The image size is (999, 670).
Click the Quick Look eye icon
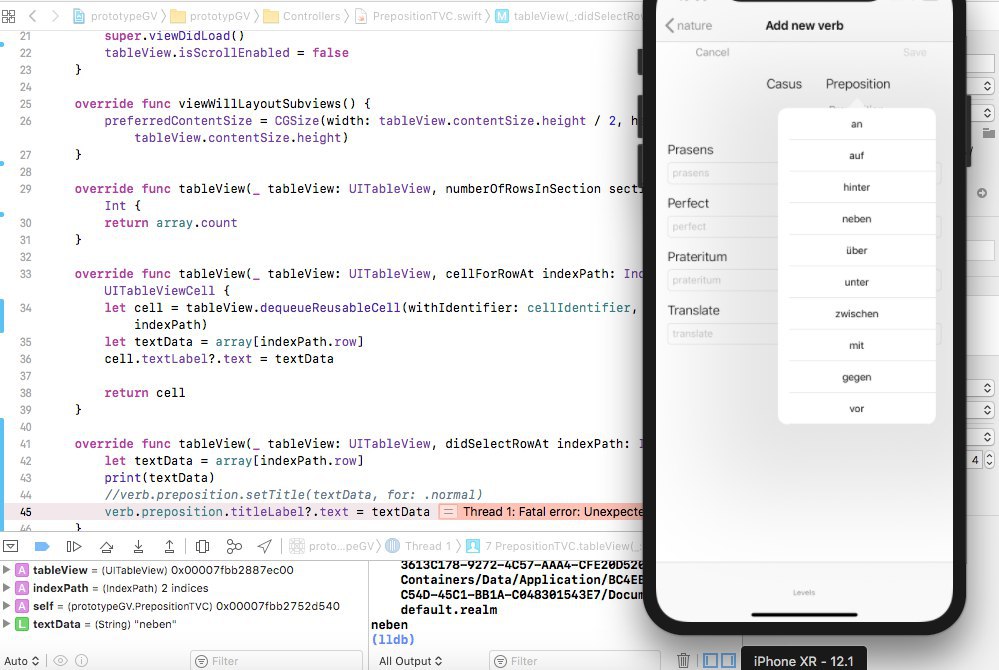click(x=61, y=661)
